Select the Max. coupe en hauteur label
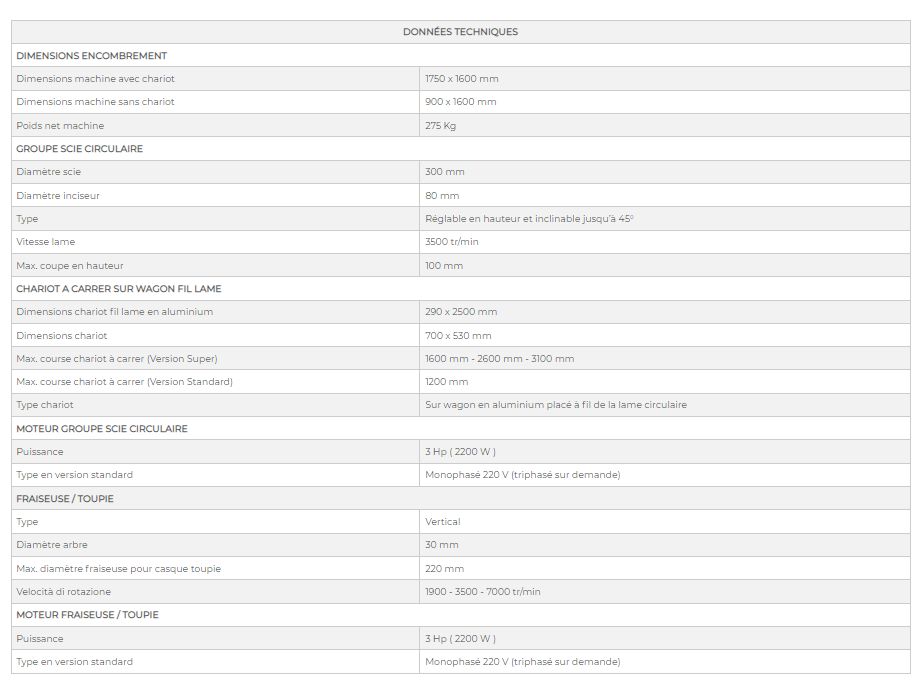This screenshot has width=919, height=681. [x=70, y=266]
